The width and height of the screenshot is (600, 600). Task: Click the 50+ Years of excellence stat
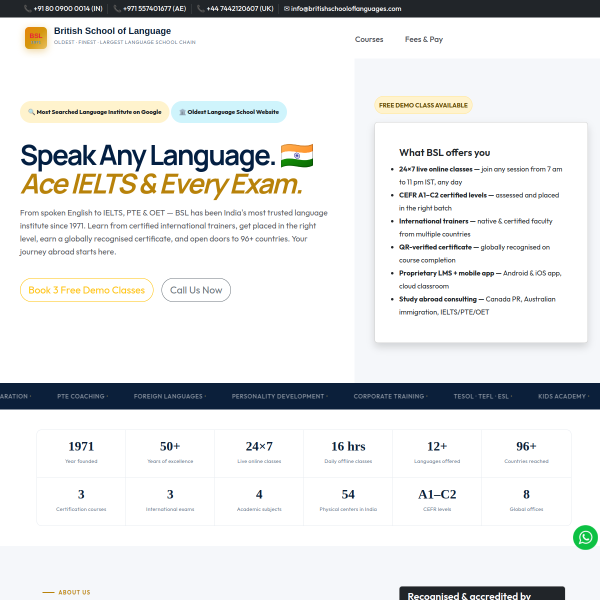click(170, 453)
